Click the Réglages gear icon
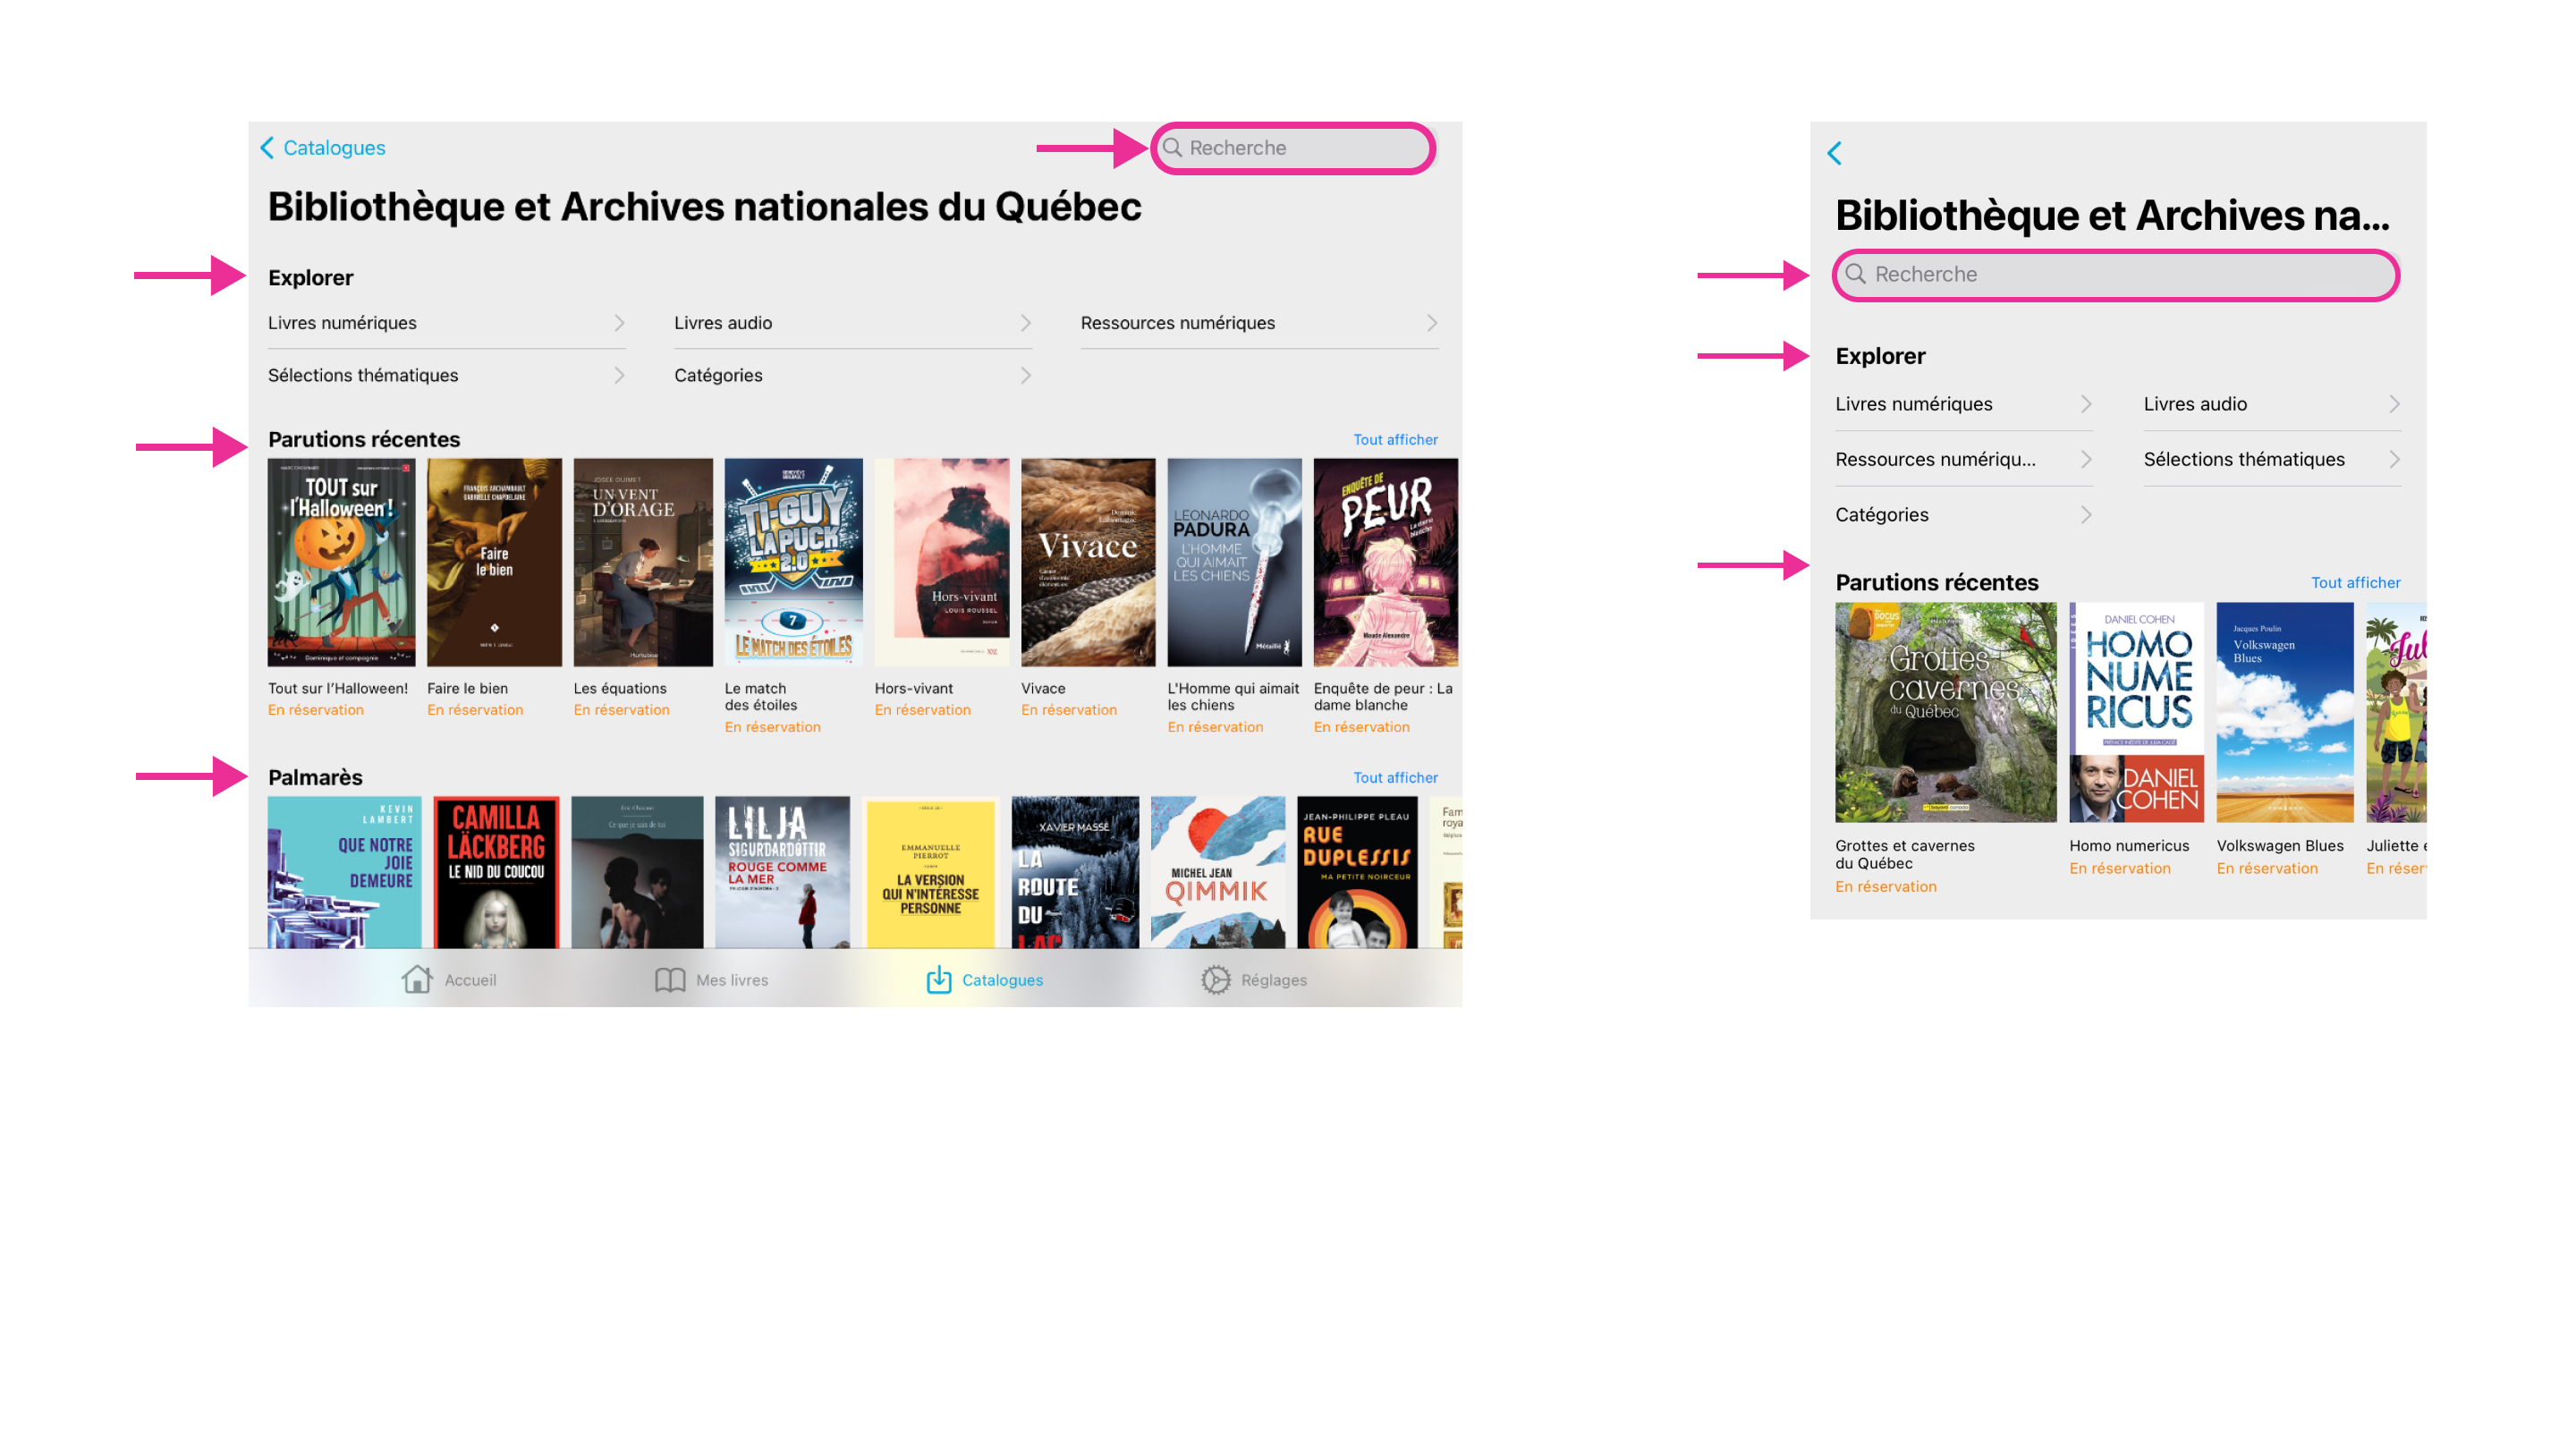Image resolution: width=2576 pixels, height=1449 pixels. pos(1216,980)
